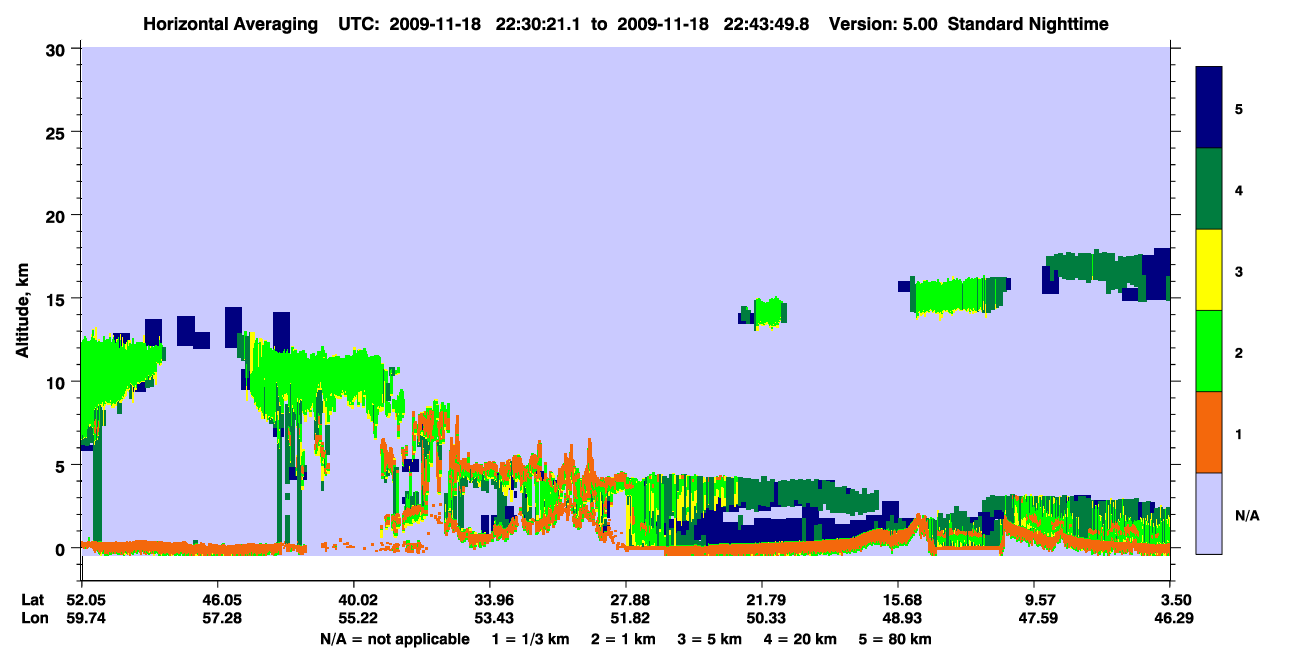Click colorbar label '3'
Image resolution: width=1300 pixels, height=667 pixels.
pyautogui.click(x=1239, y=270)
